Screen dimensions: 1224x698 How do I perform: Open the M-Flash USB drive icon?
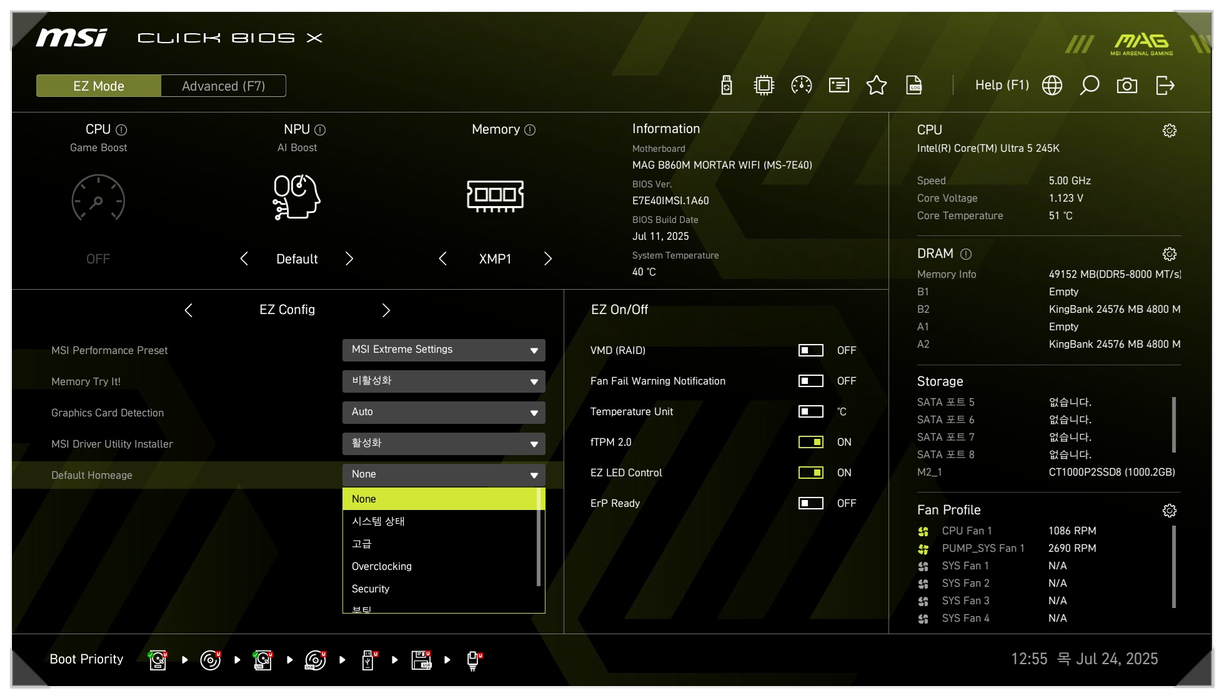[x=727, y=86]
